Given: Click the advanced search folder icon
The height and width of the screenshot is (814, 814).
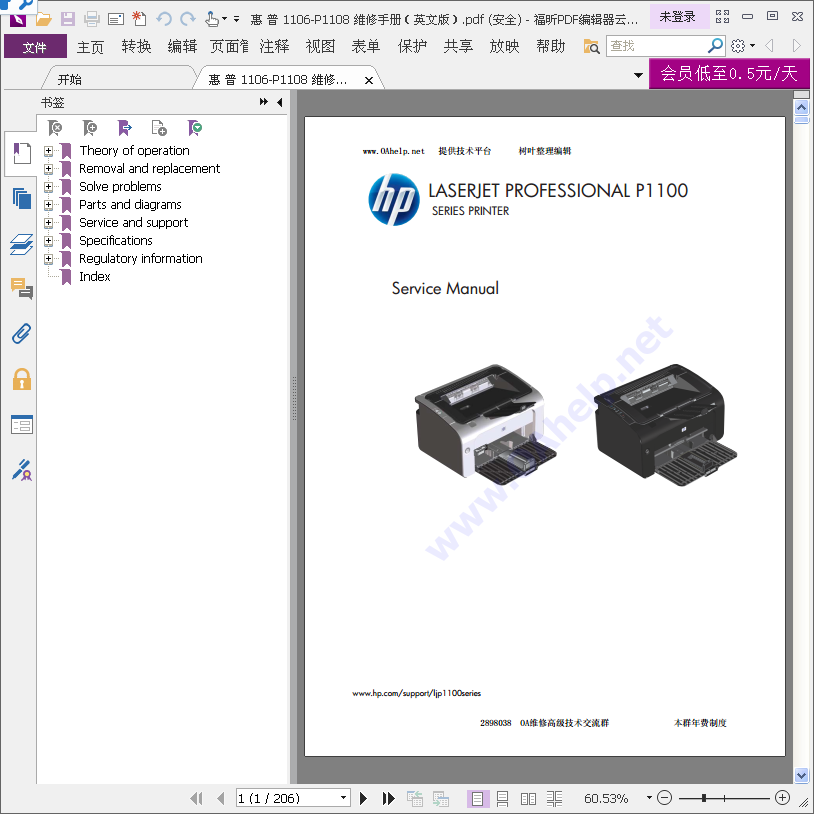Looking at the screenshot, I should coord(591,46).
